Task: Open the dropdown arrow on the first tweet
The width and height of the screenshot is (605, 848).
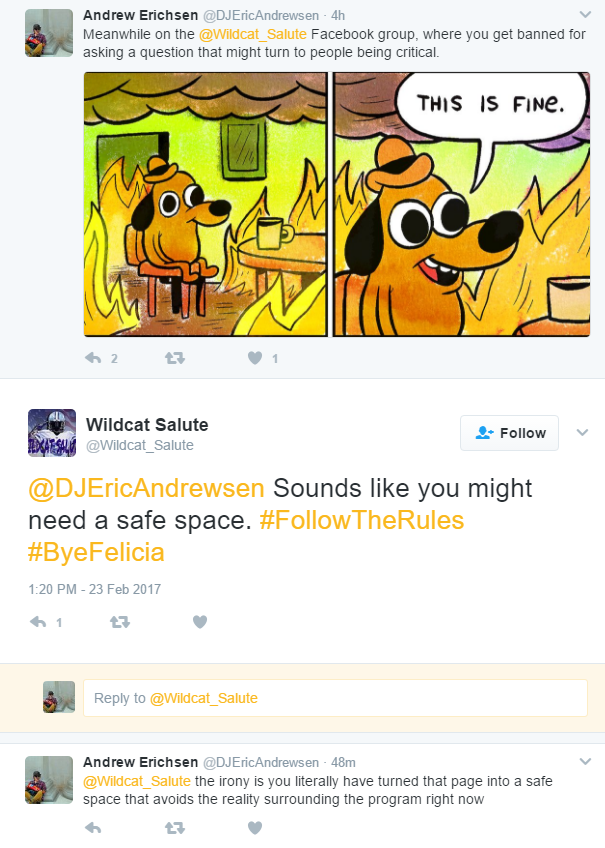Action: tap(585, 15)
